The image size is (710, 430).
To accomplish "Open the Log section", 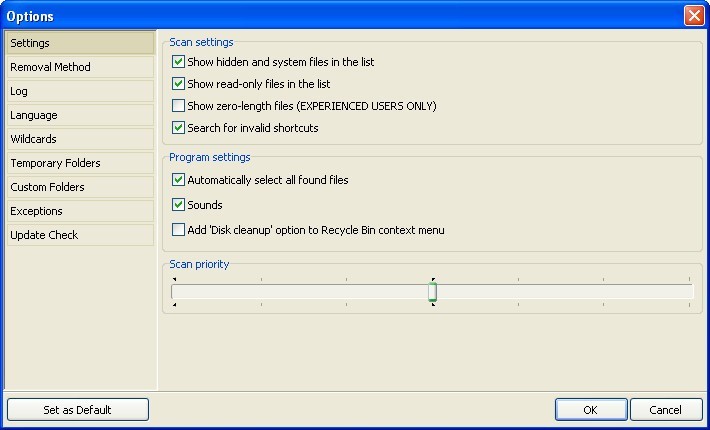I will point(81,91).
